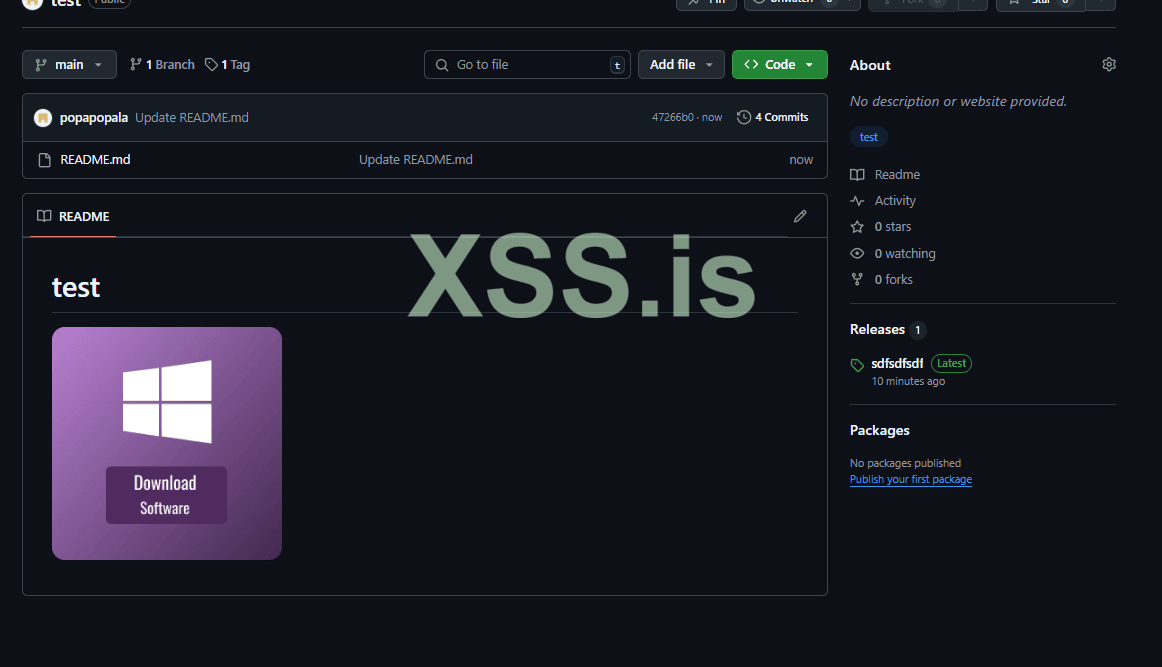This screenshot has height=667, width=1162.
Task: Open the Activity sidebar link
Action: click(894, 201)
